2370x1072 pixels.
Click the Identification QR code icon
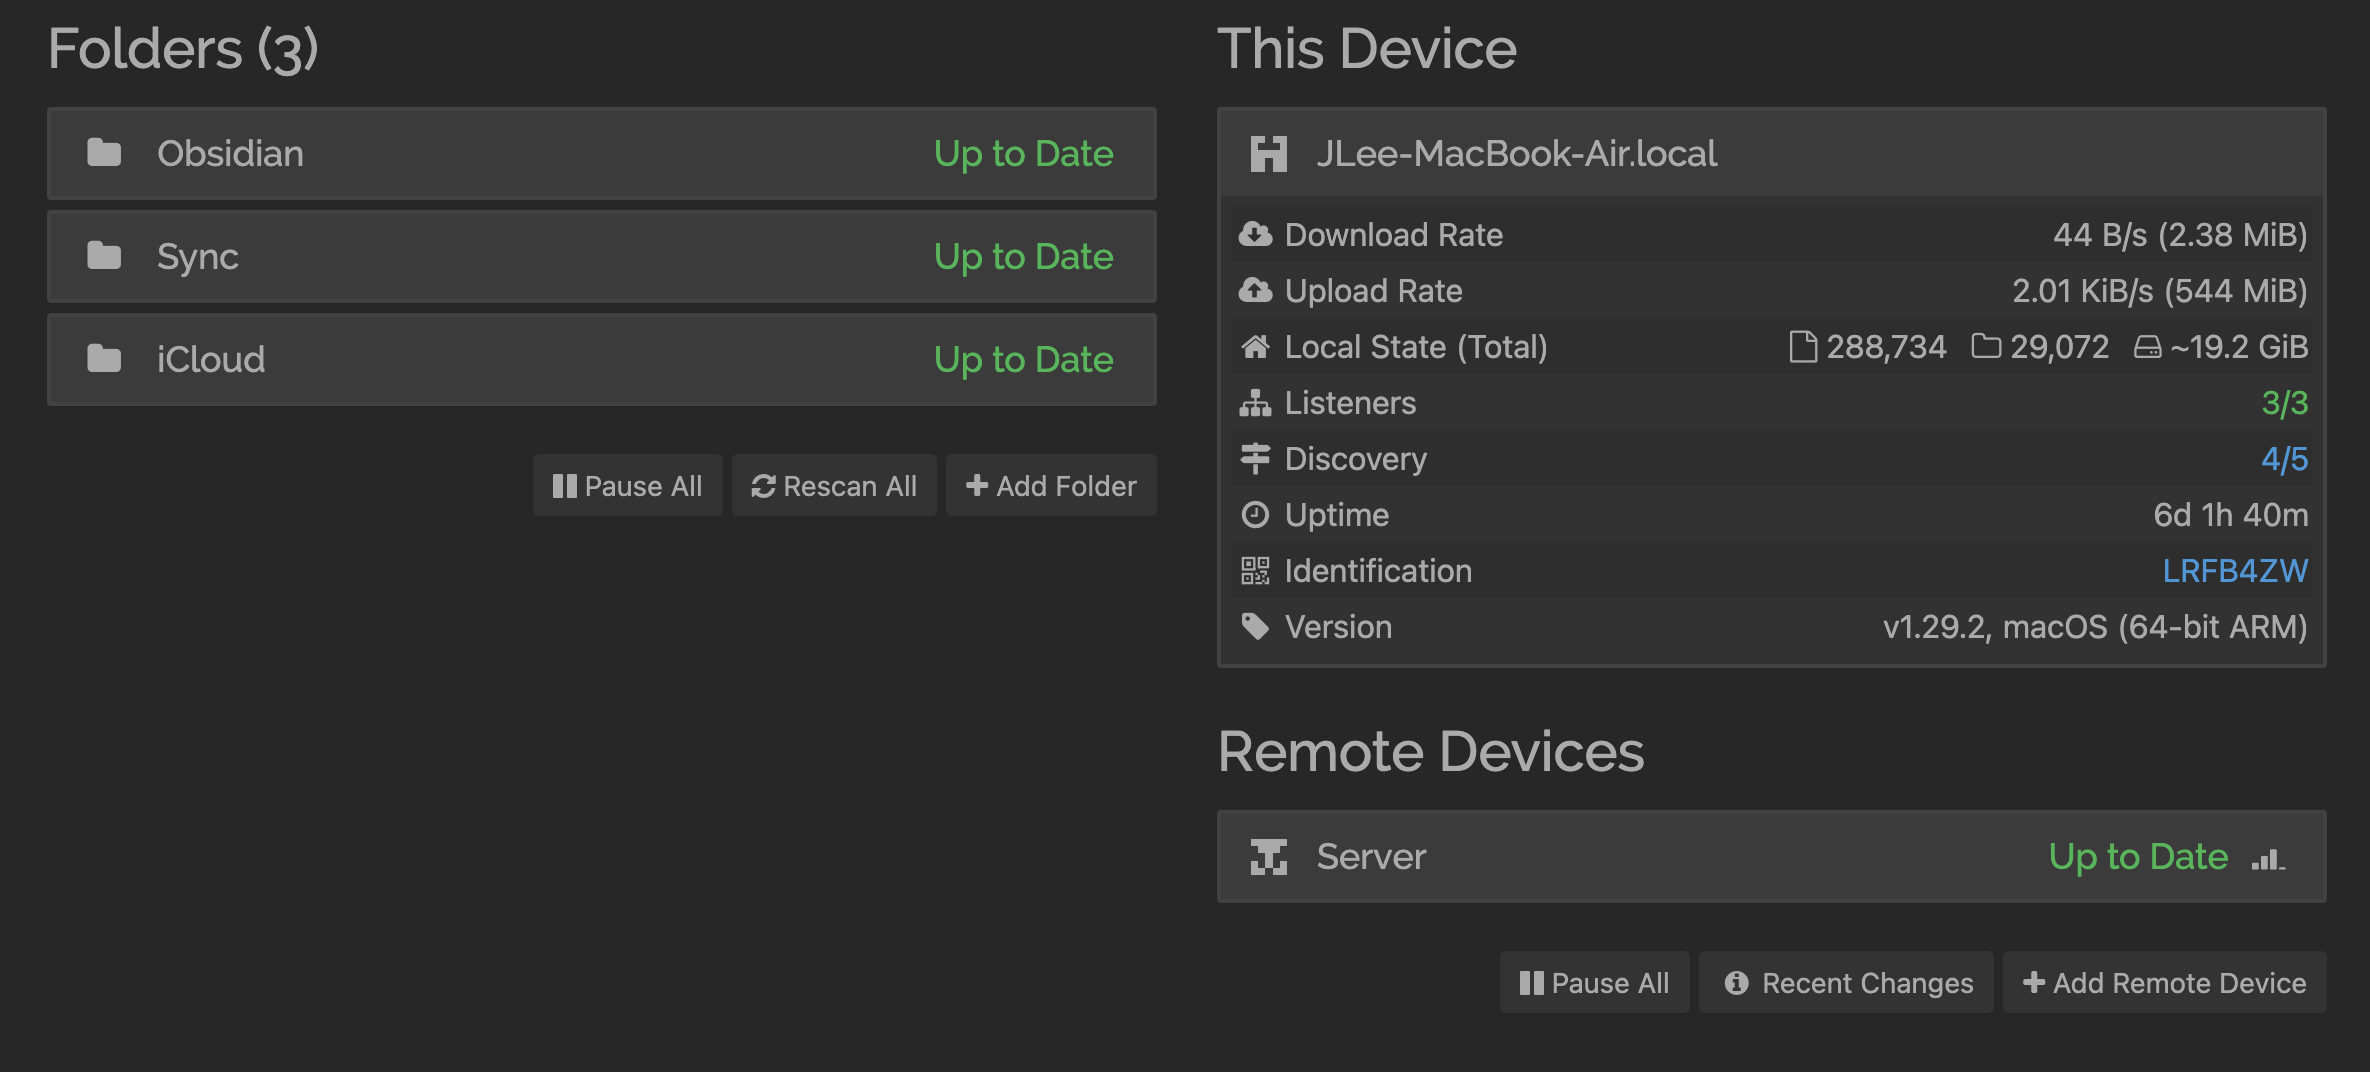[1255, 571]
